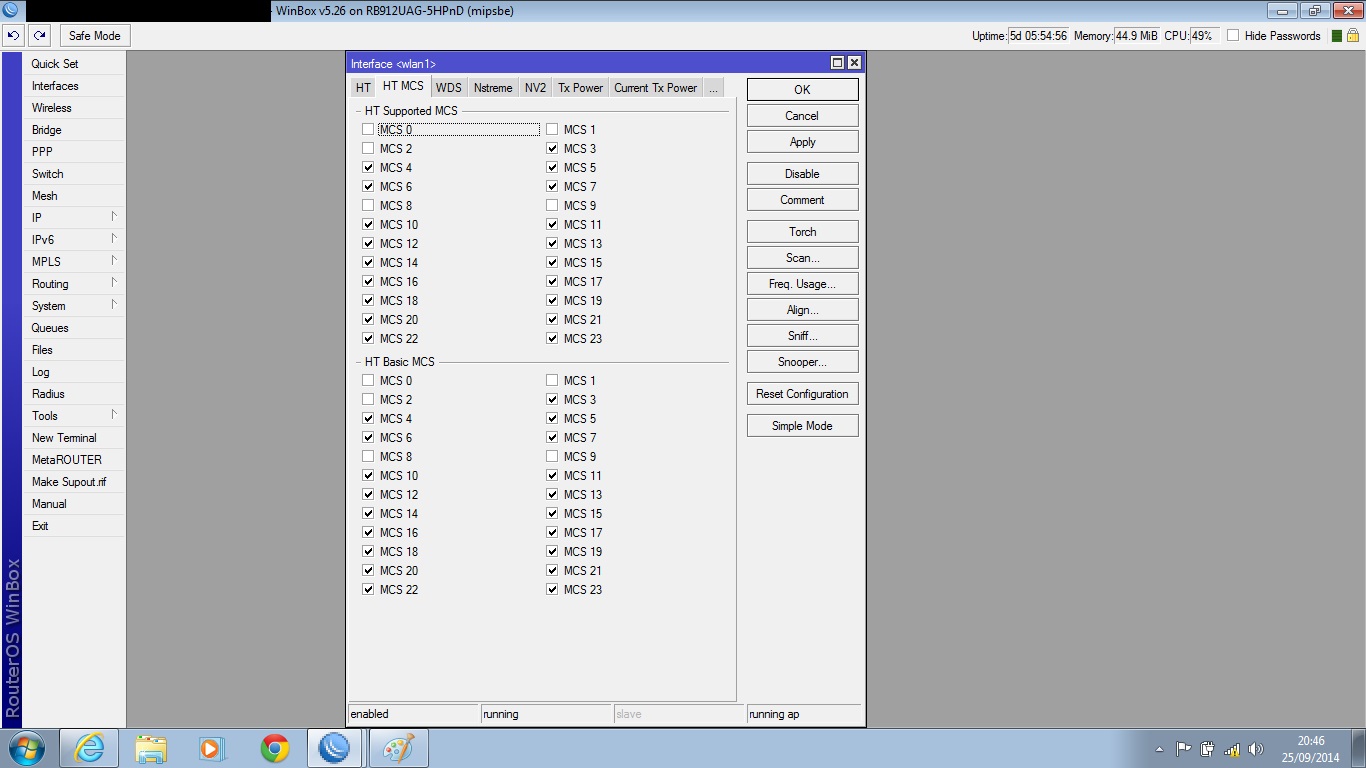Open the Scan... tool
The height and width of the screenshot is (768, 1366).
(x=802, y=258)
